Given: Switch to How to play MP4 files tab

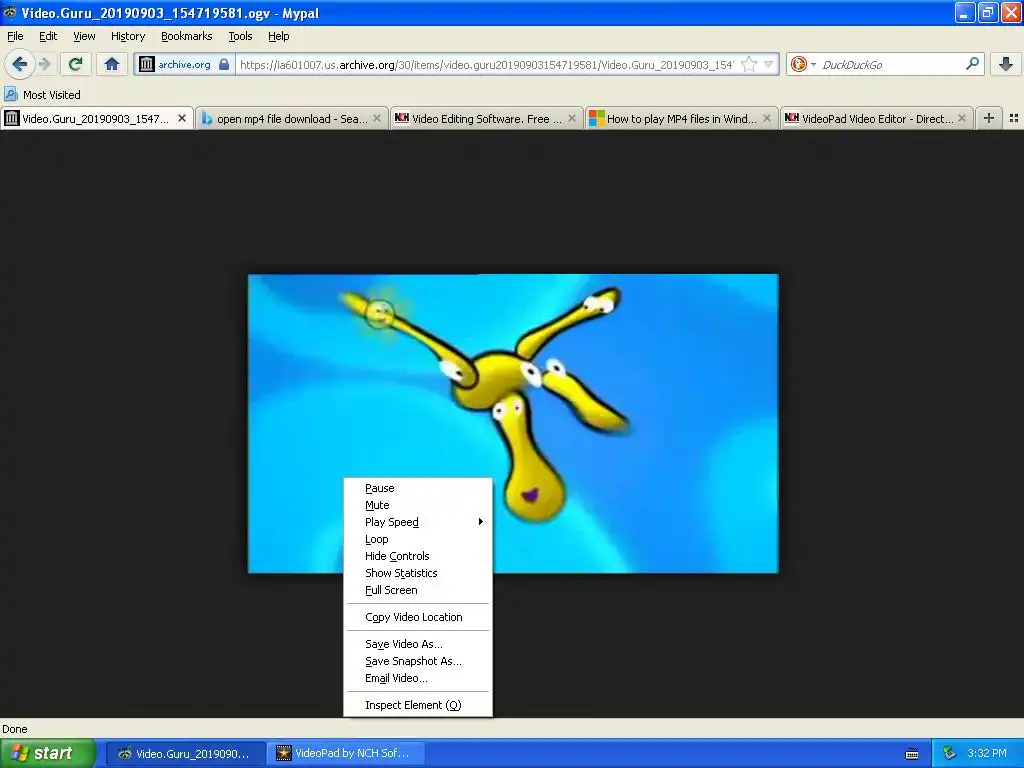Looking at the screenshot, I should (x=681, y=118).
